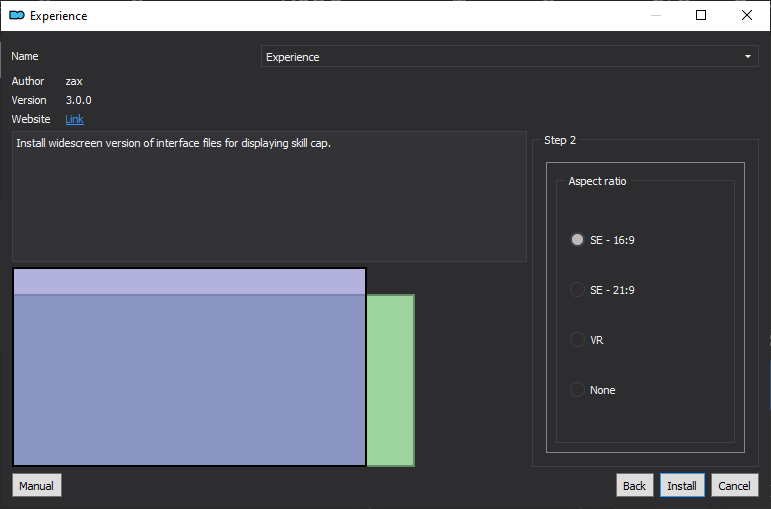
Task: Select the SE - 16:9 aspect ratio
Action: [602, 240]
